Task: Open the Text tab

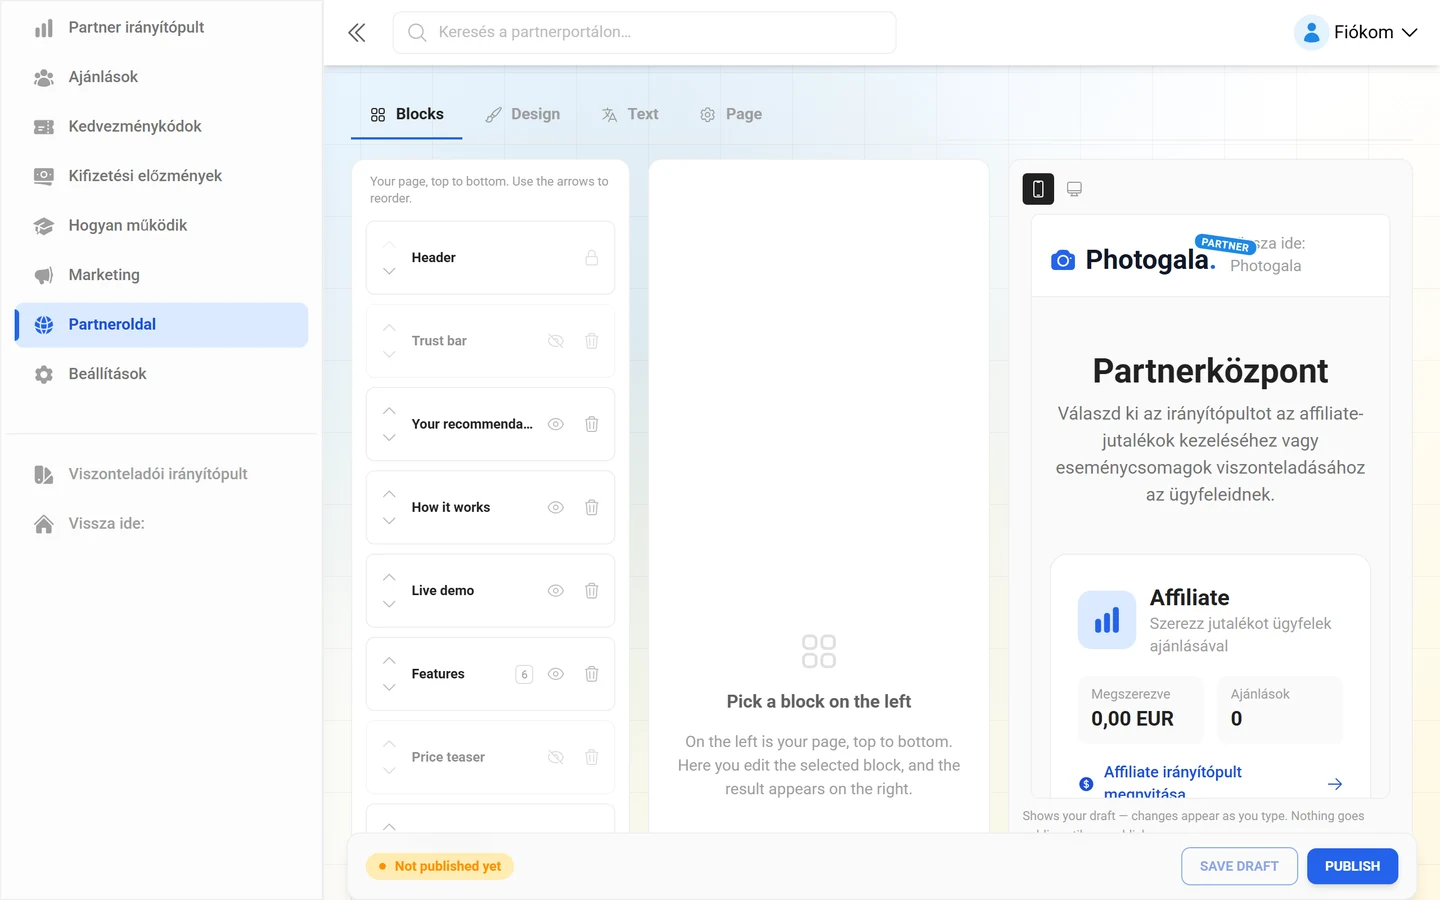Action: pyautogui.click(x=630, y=115)
